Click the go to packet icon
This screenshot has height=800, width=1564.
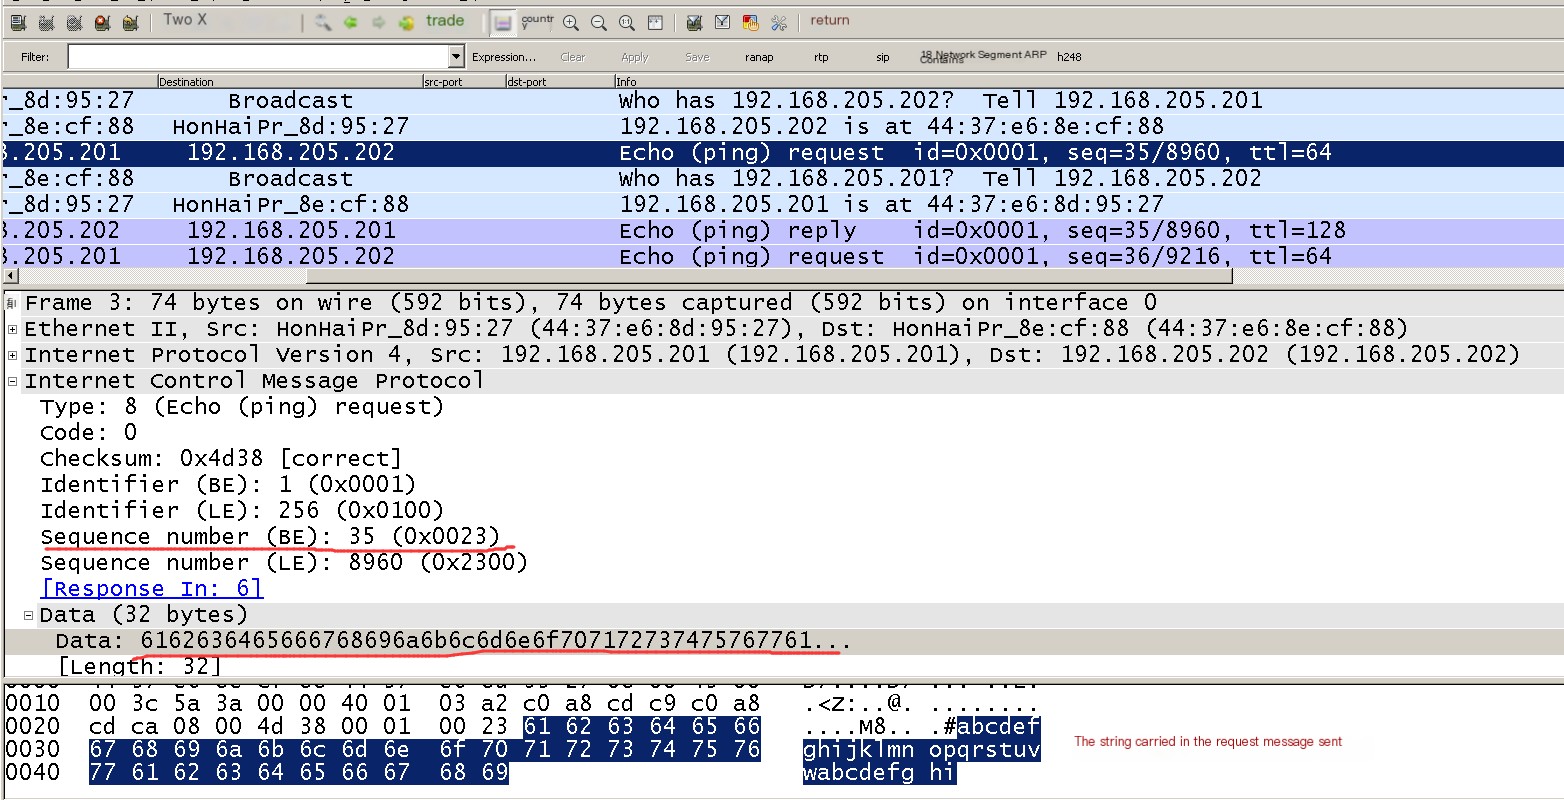pyautogui.click(x=406, y=21)
